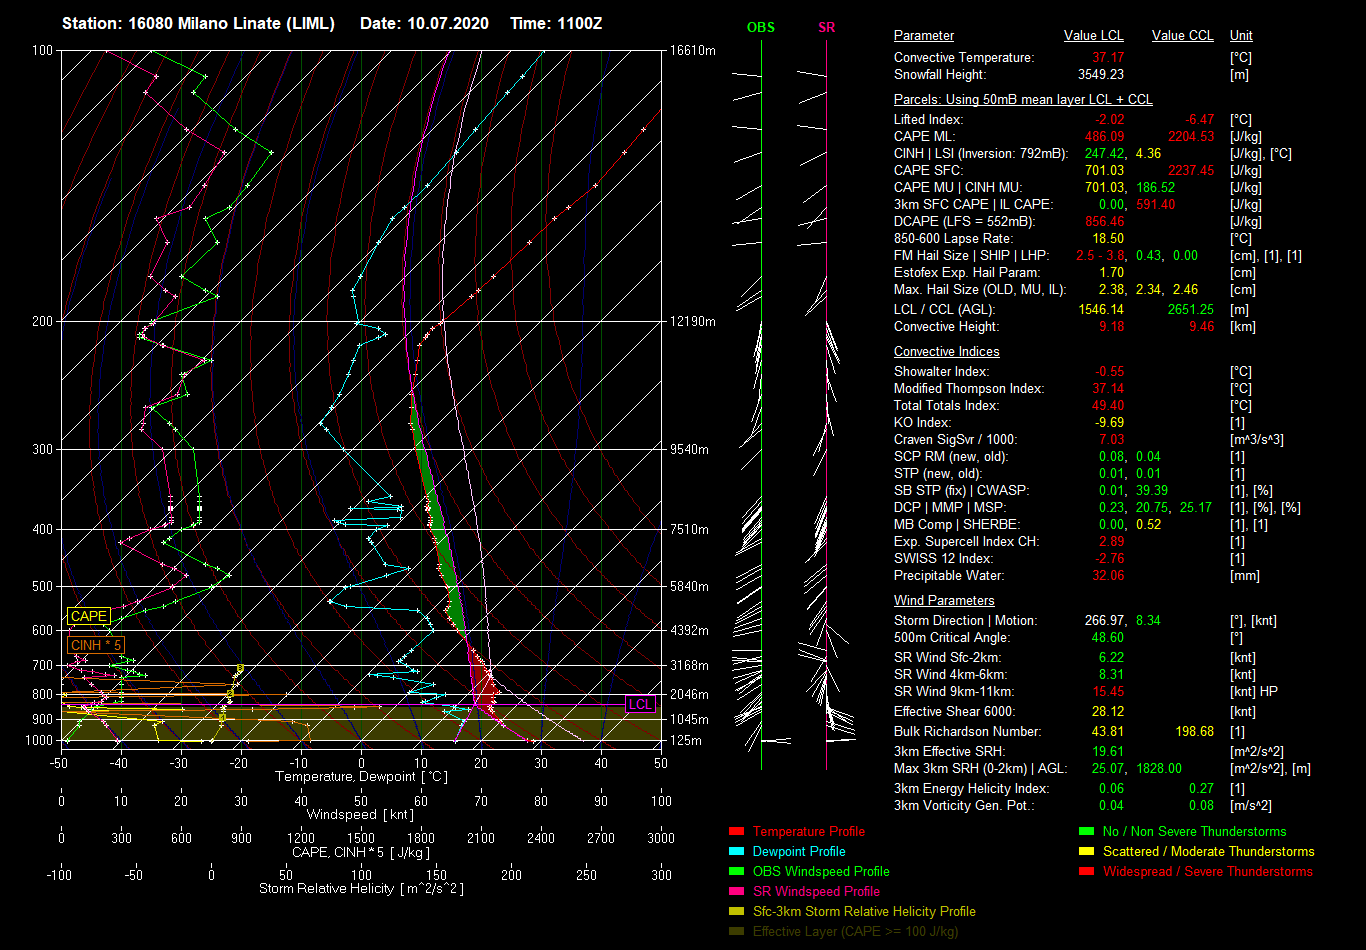Click the Parcels: Using 50mB mean layer heading
1366x950 pixels.
[1022, 99]
